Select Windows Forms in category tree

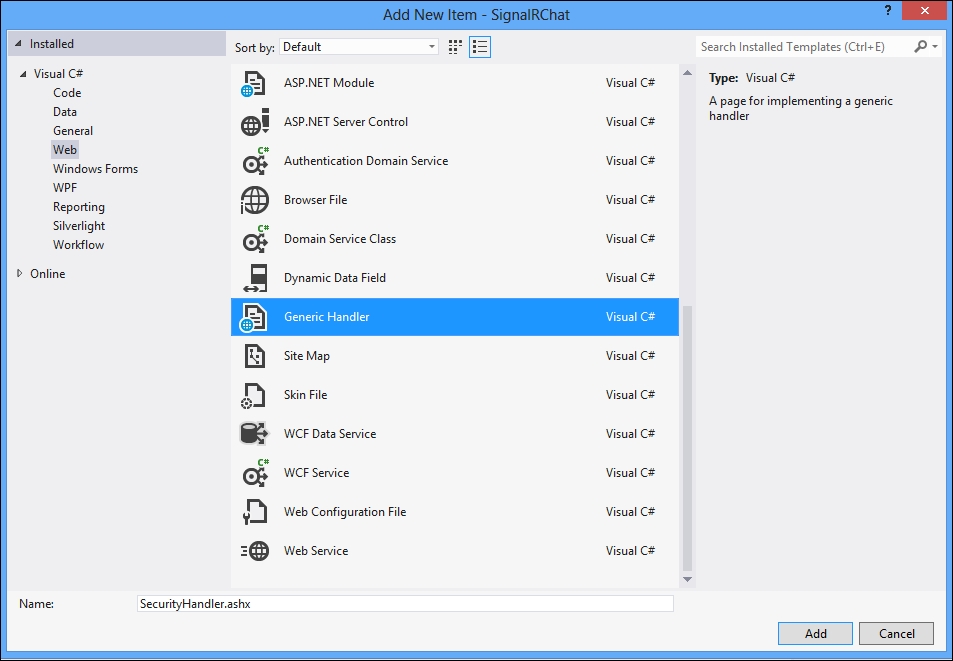[95, 169]
